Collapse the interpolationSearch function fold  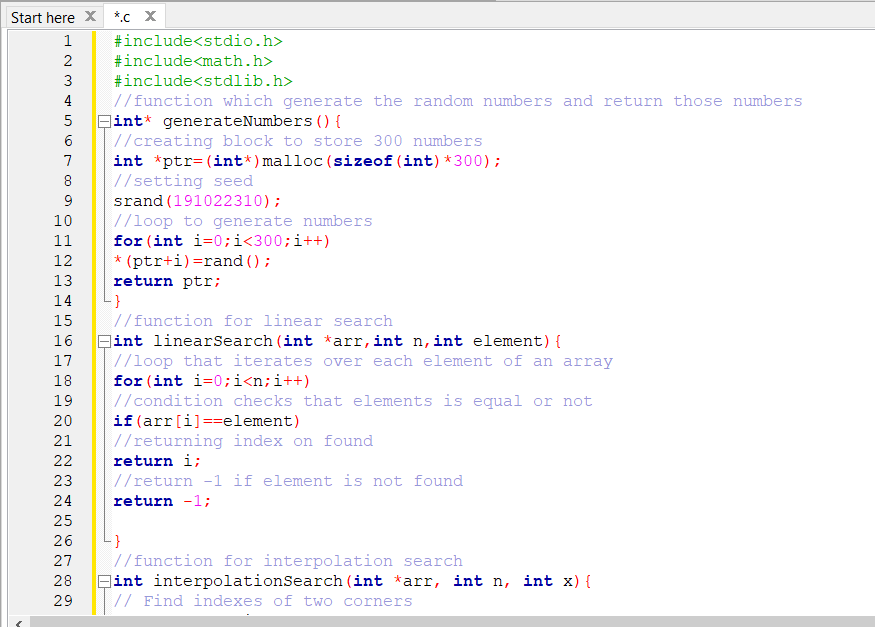[104, 580]
